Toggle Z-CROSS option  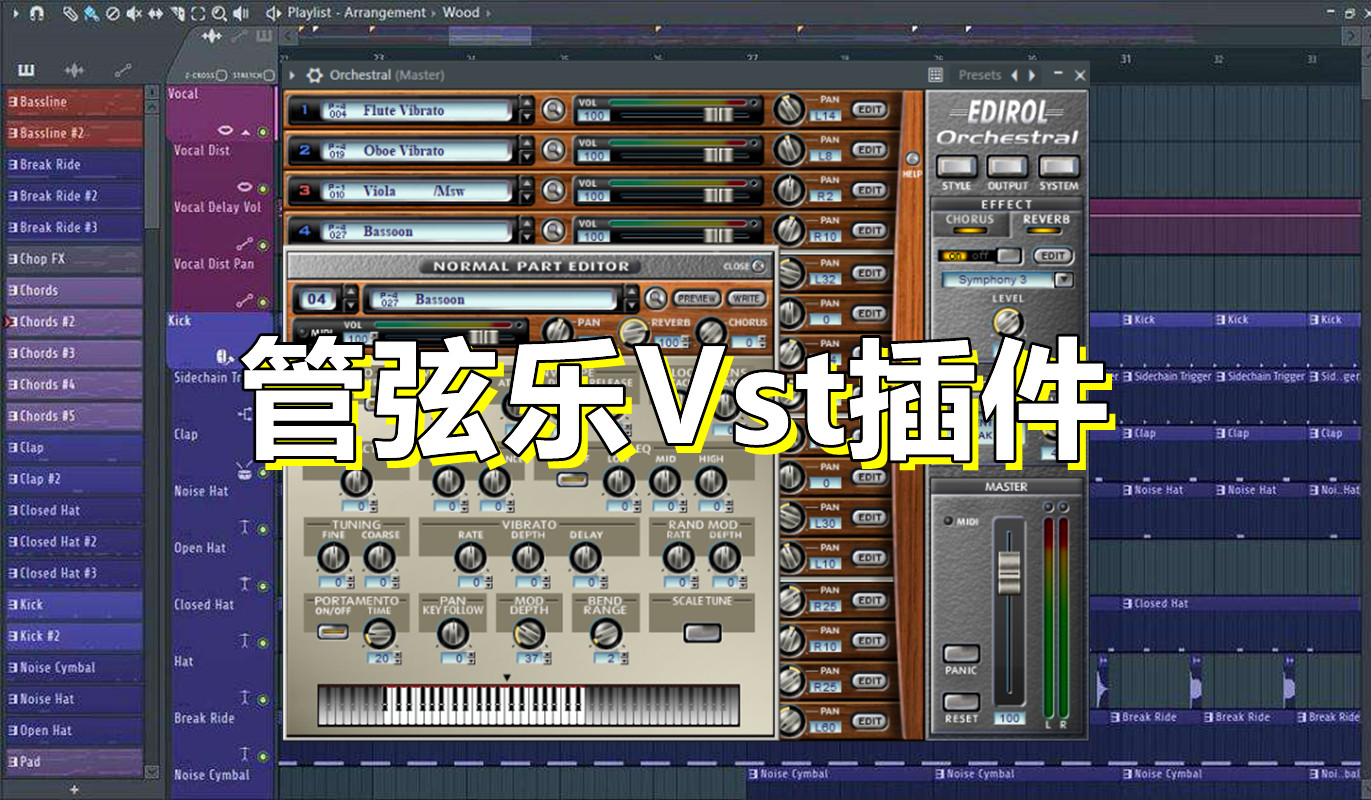220,75
